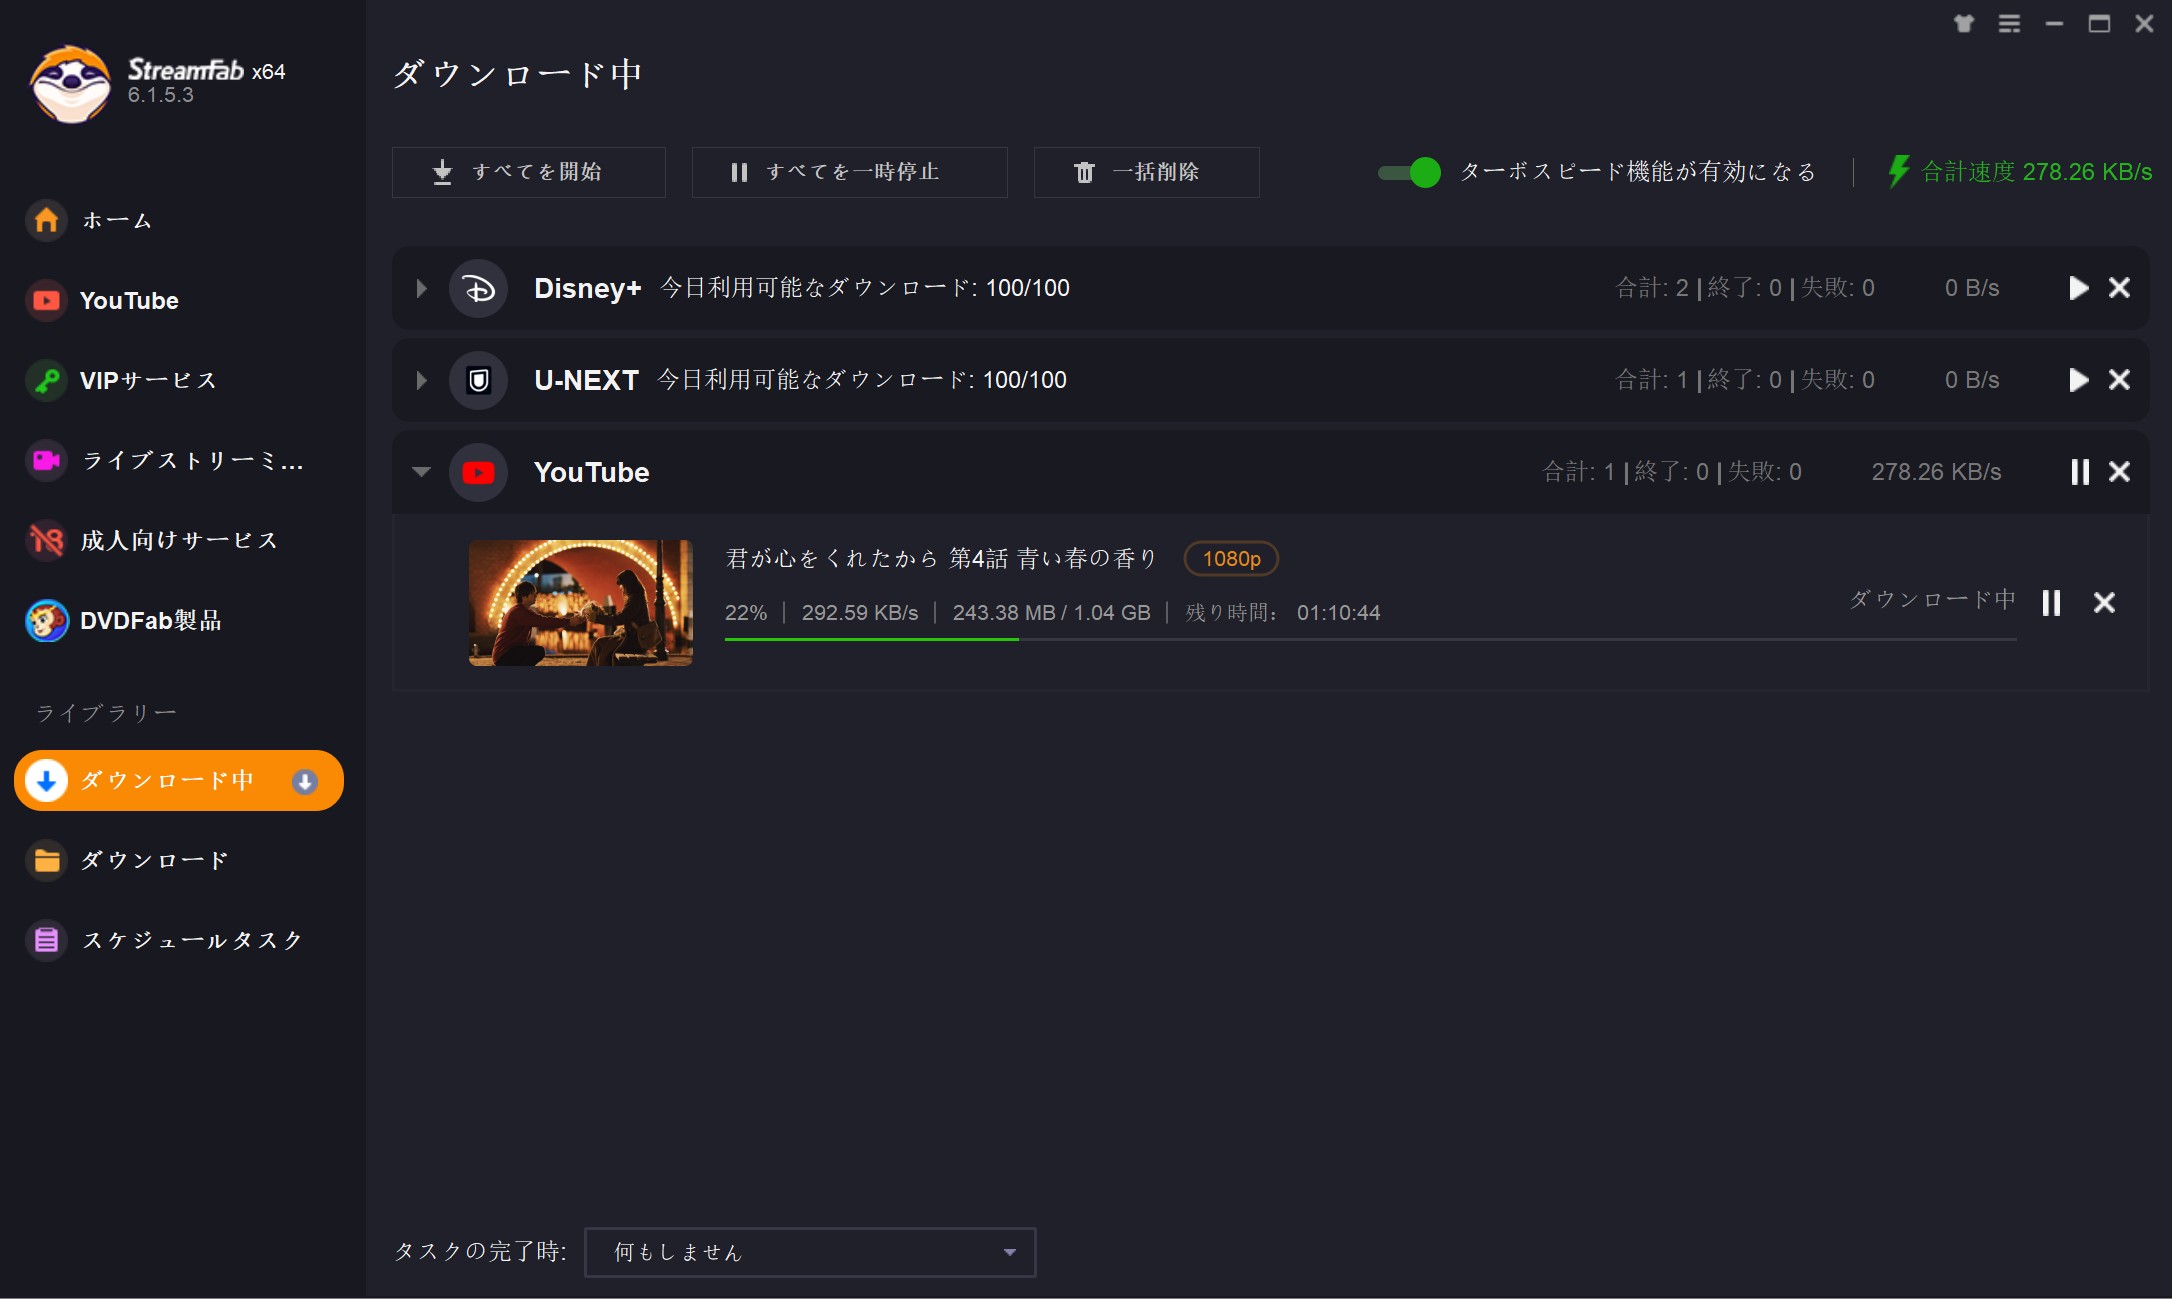Click すべてを開始 button
The width and height of the screenshot is (2172, 1299).
pyautogui.click(x=528, y=172)
